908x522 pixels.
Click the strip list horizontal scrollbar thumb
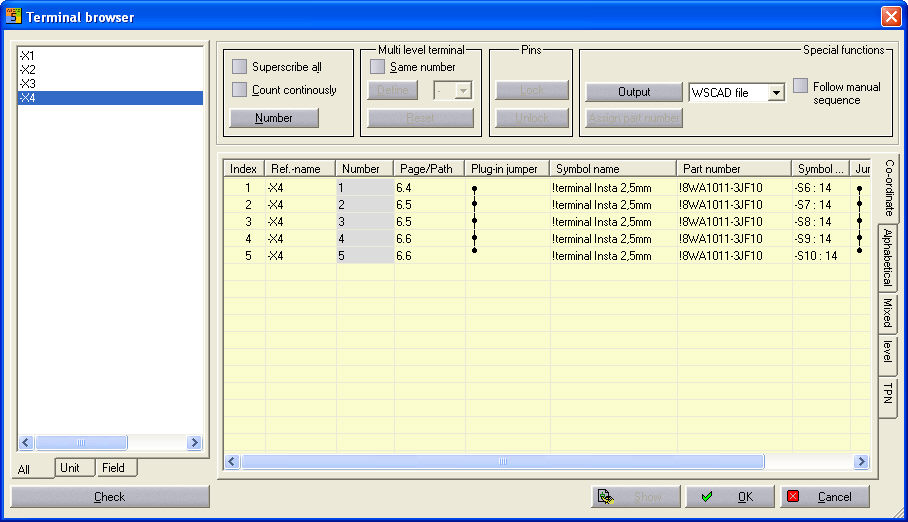click(81, 443)
